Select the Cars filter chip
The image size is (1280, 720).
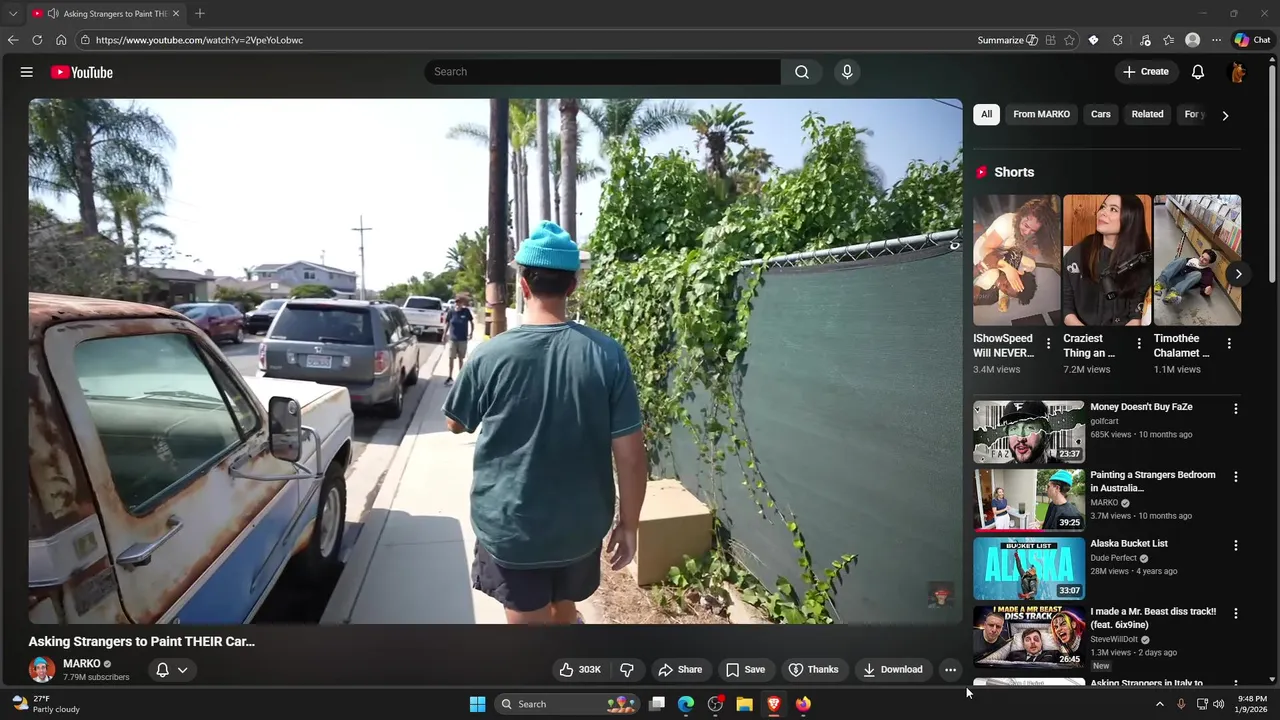click(1101, 114)
